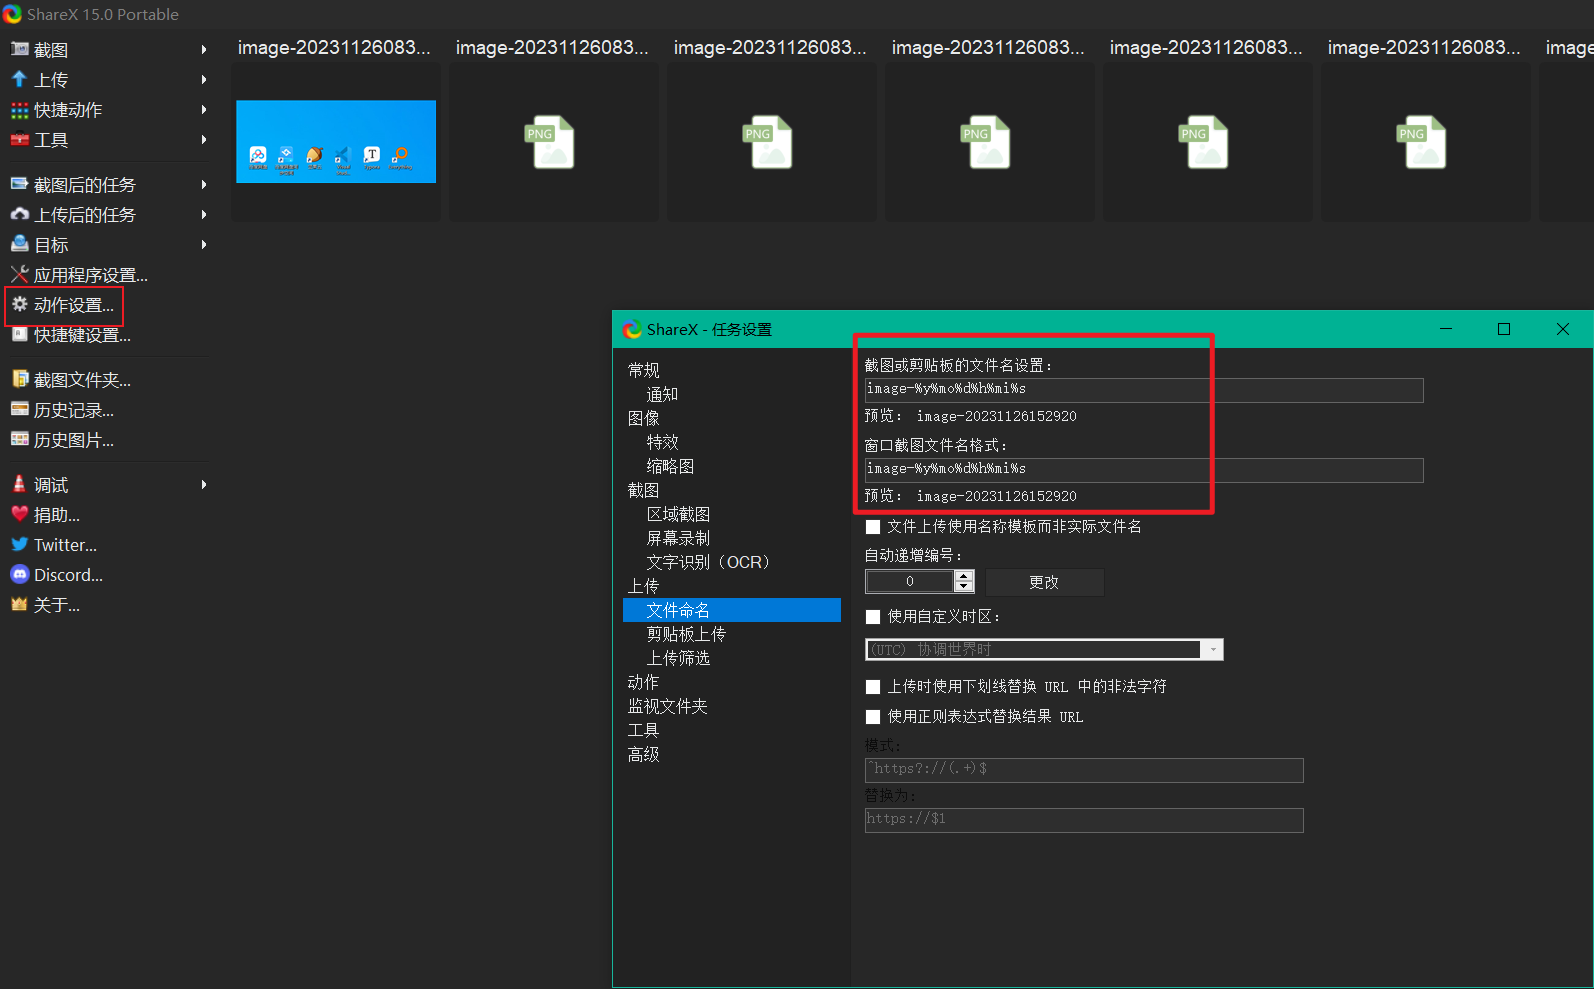Click the destinations (目标) icon
Viewport: 1594px width, 989px height.
click(19, 244)
